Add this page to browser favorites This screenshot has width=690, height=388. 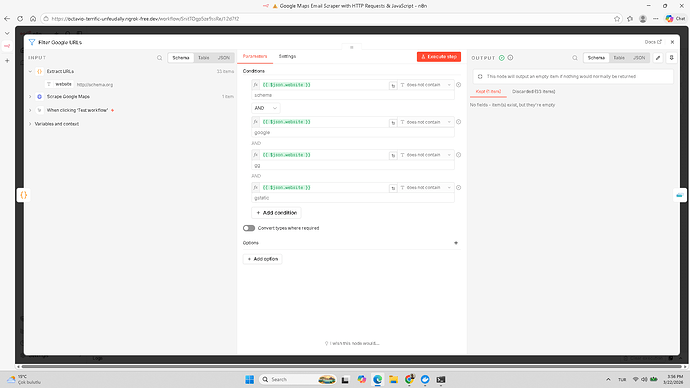click(617, 18)
